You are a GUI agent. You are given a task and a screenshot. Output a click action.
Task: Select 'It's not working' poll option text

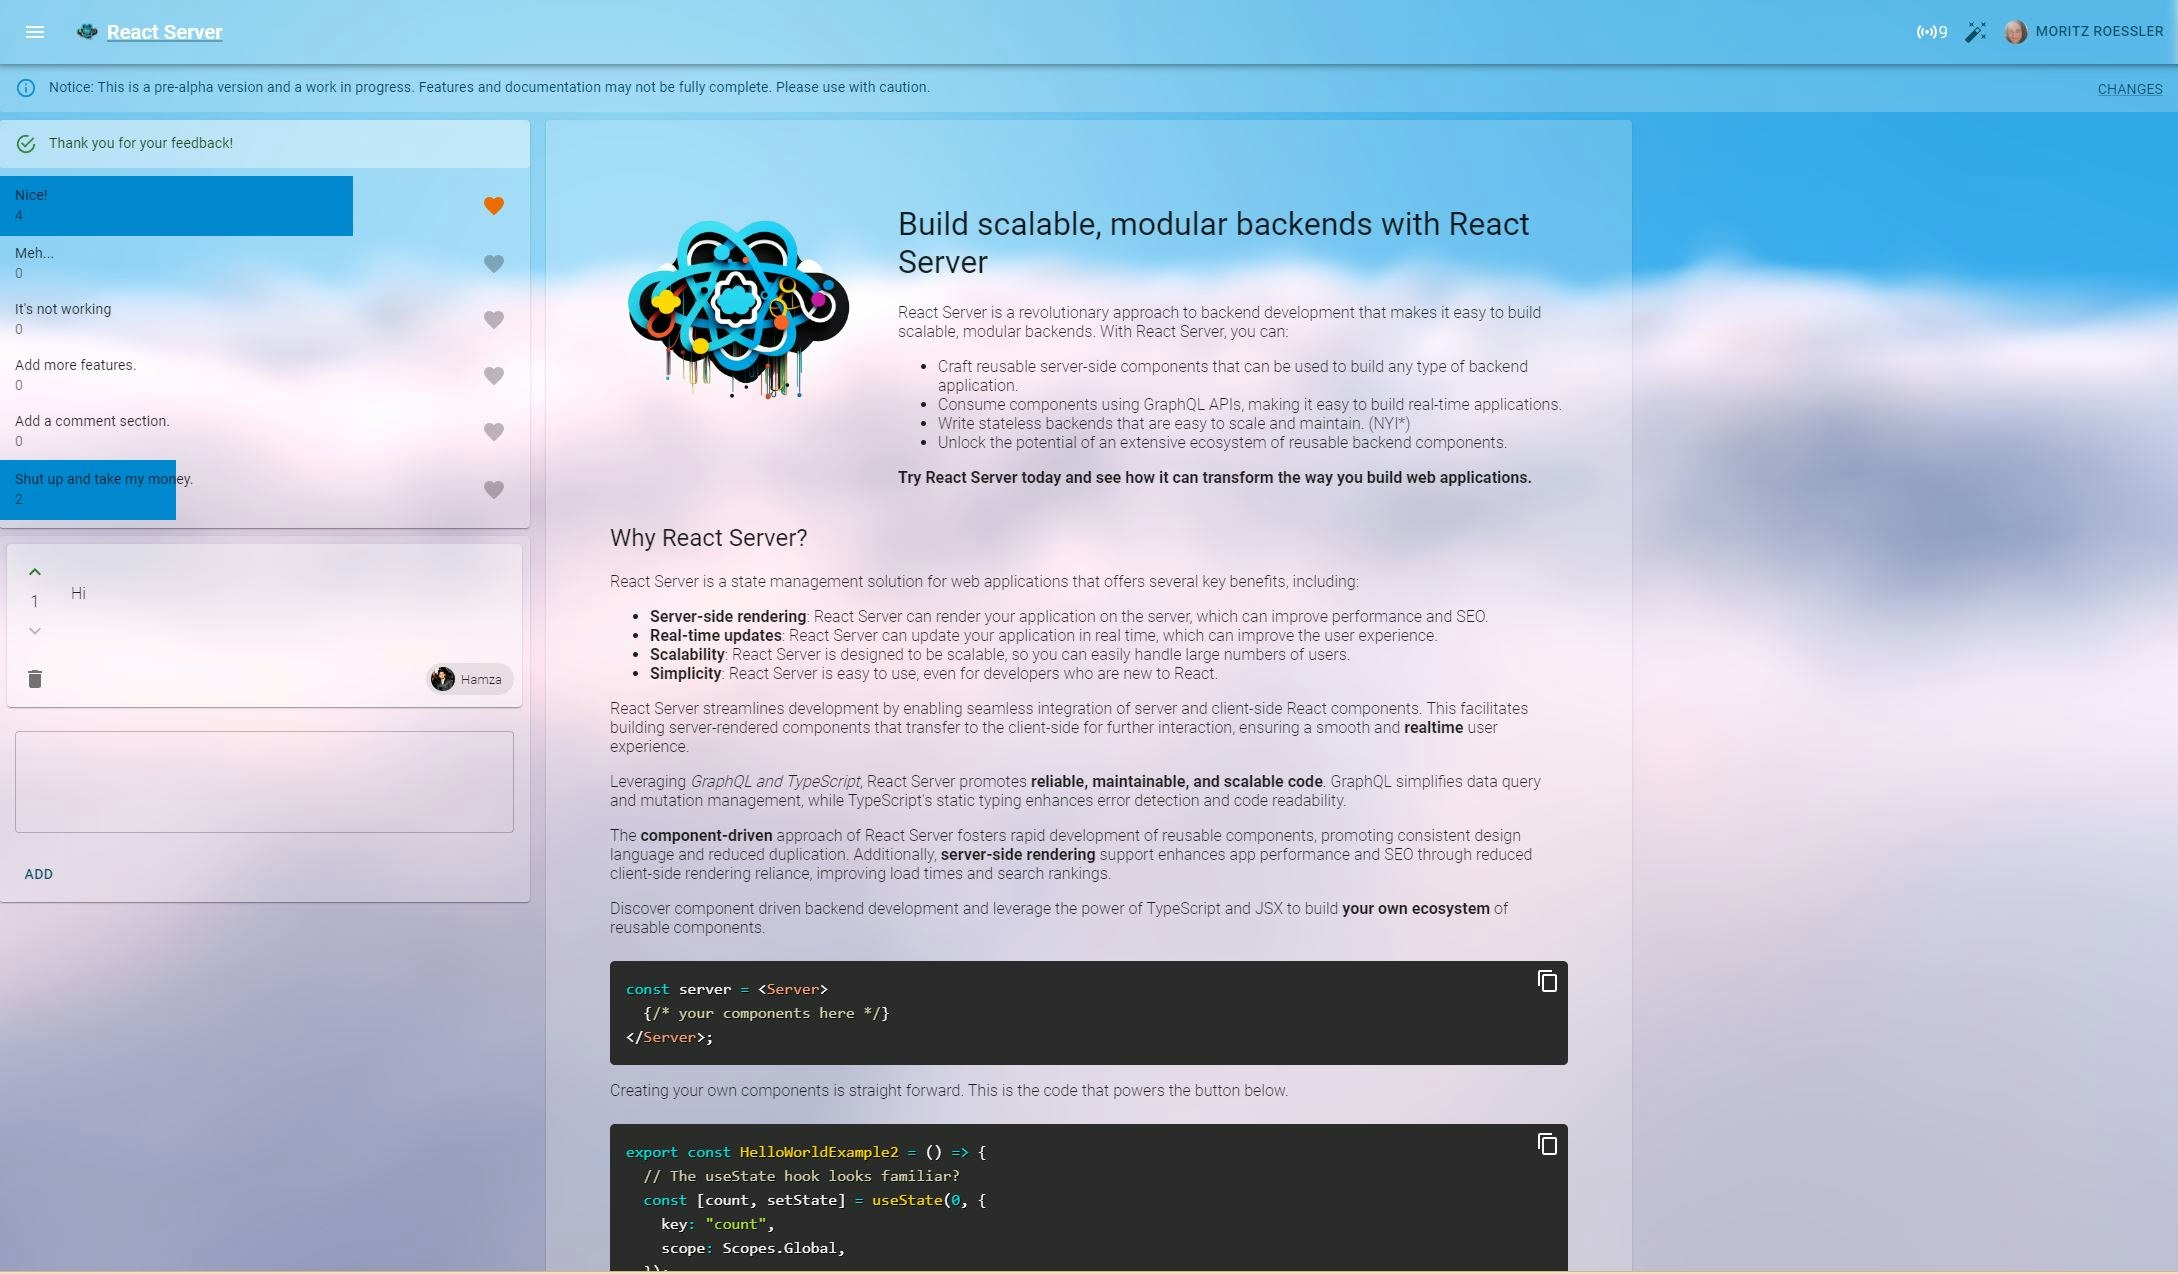point(63,309)
